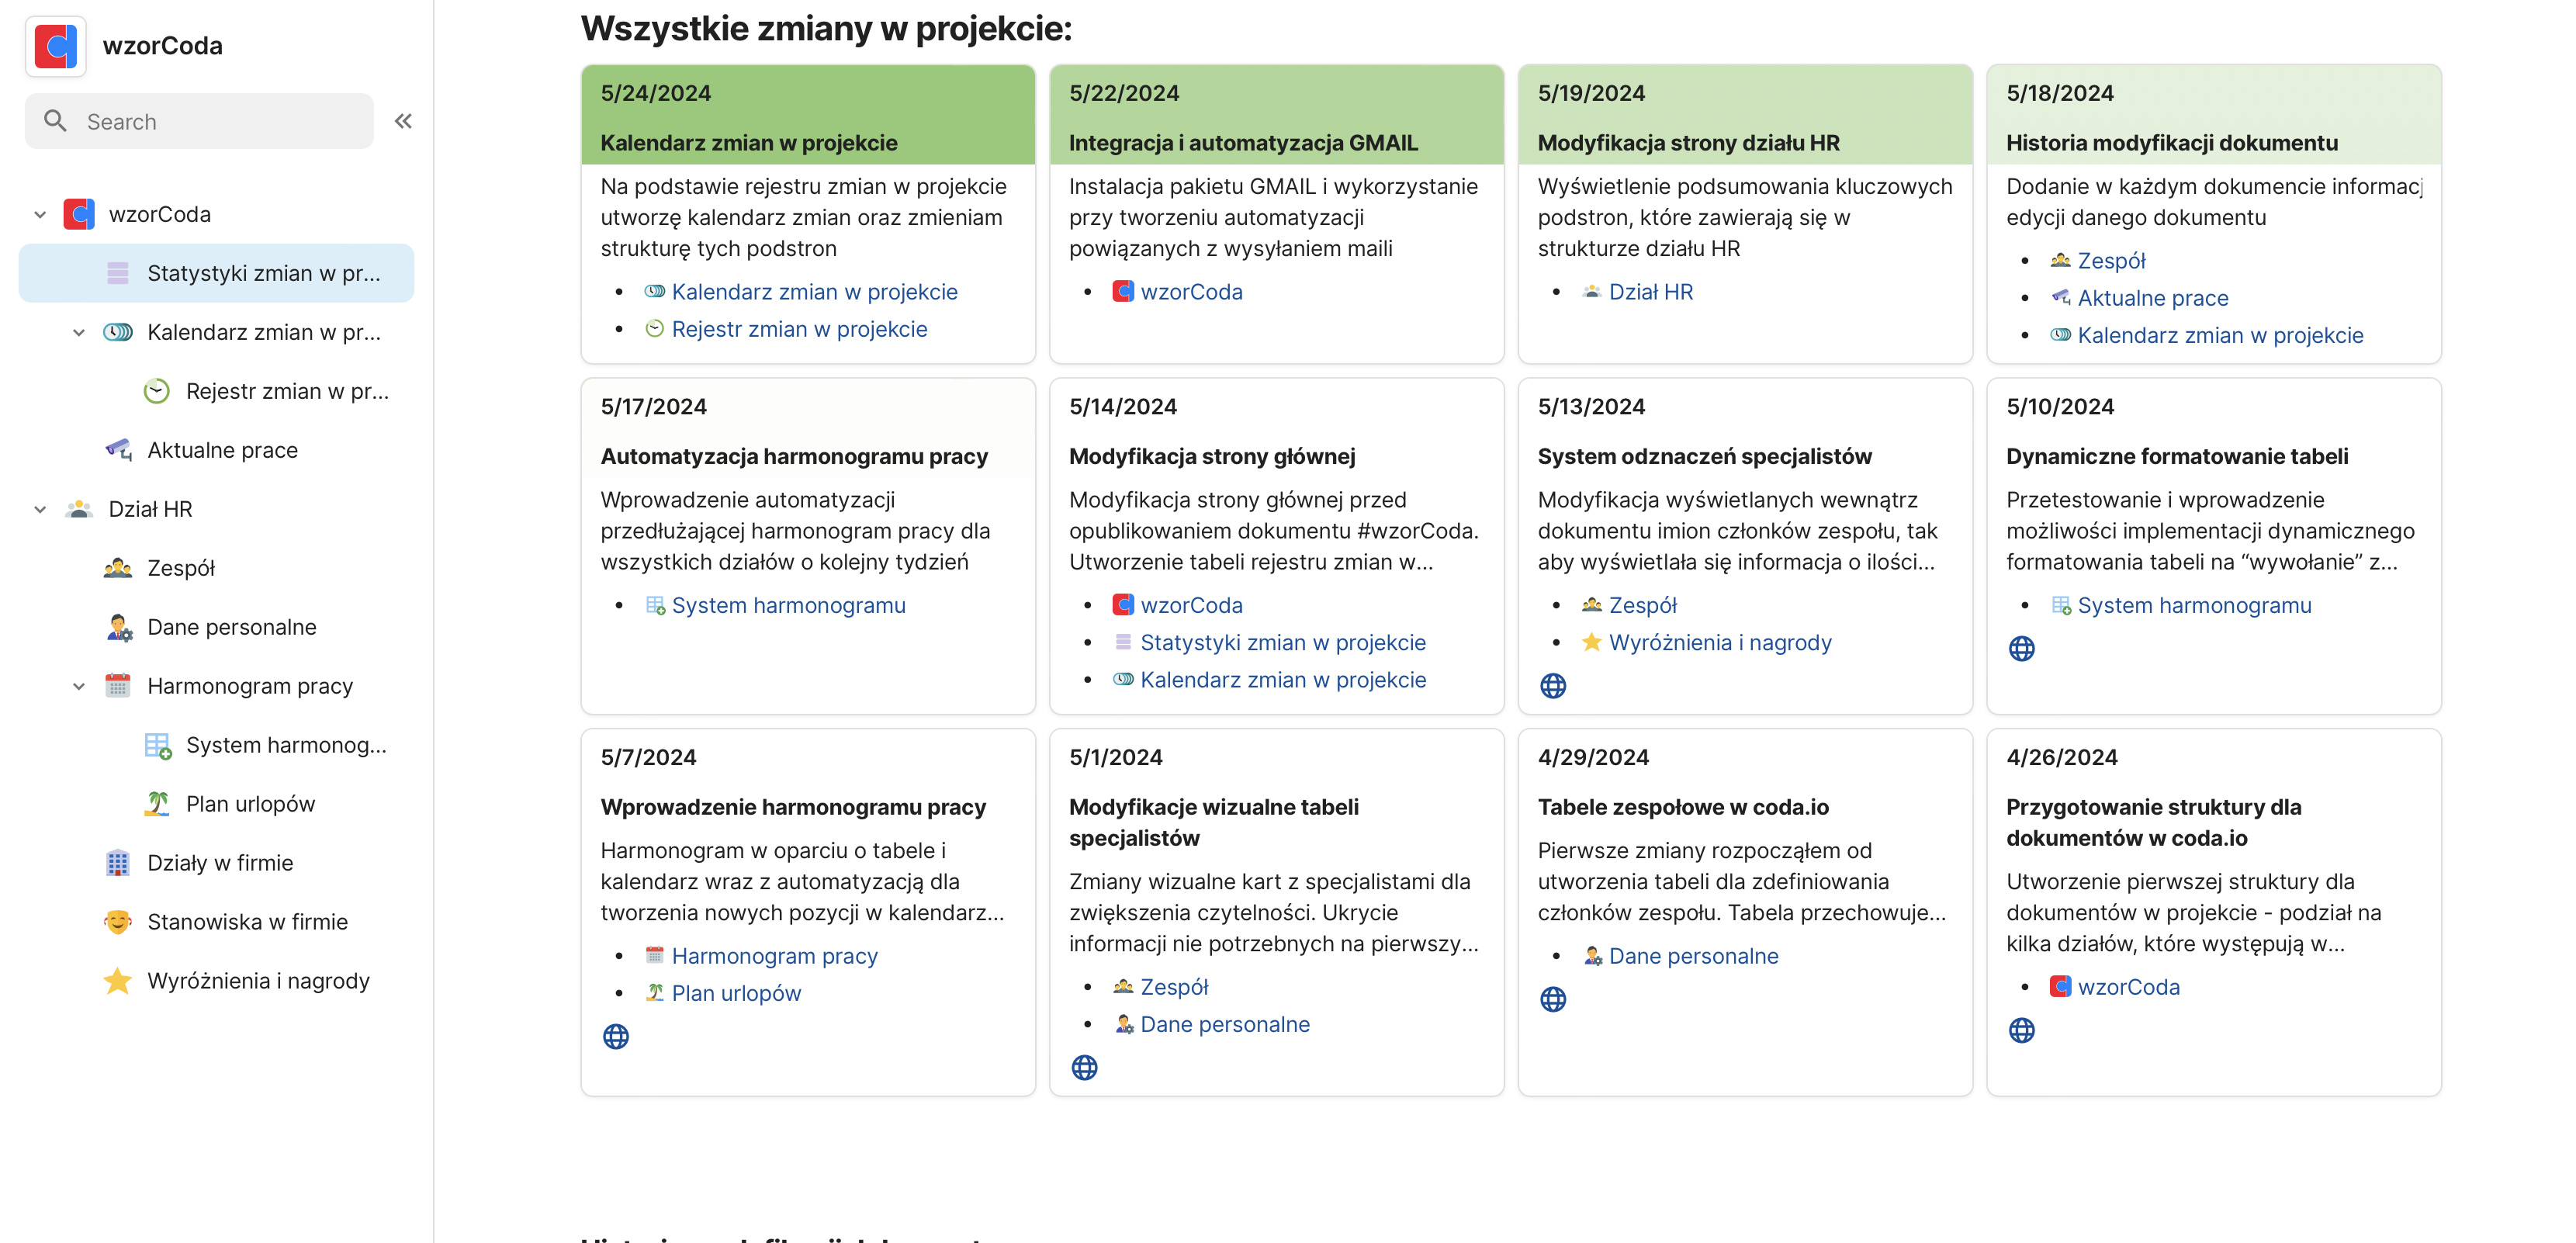
Task: Open Plan urlopów page in sidebar
Action: [250, 804]
